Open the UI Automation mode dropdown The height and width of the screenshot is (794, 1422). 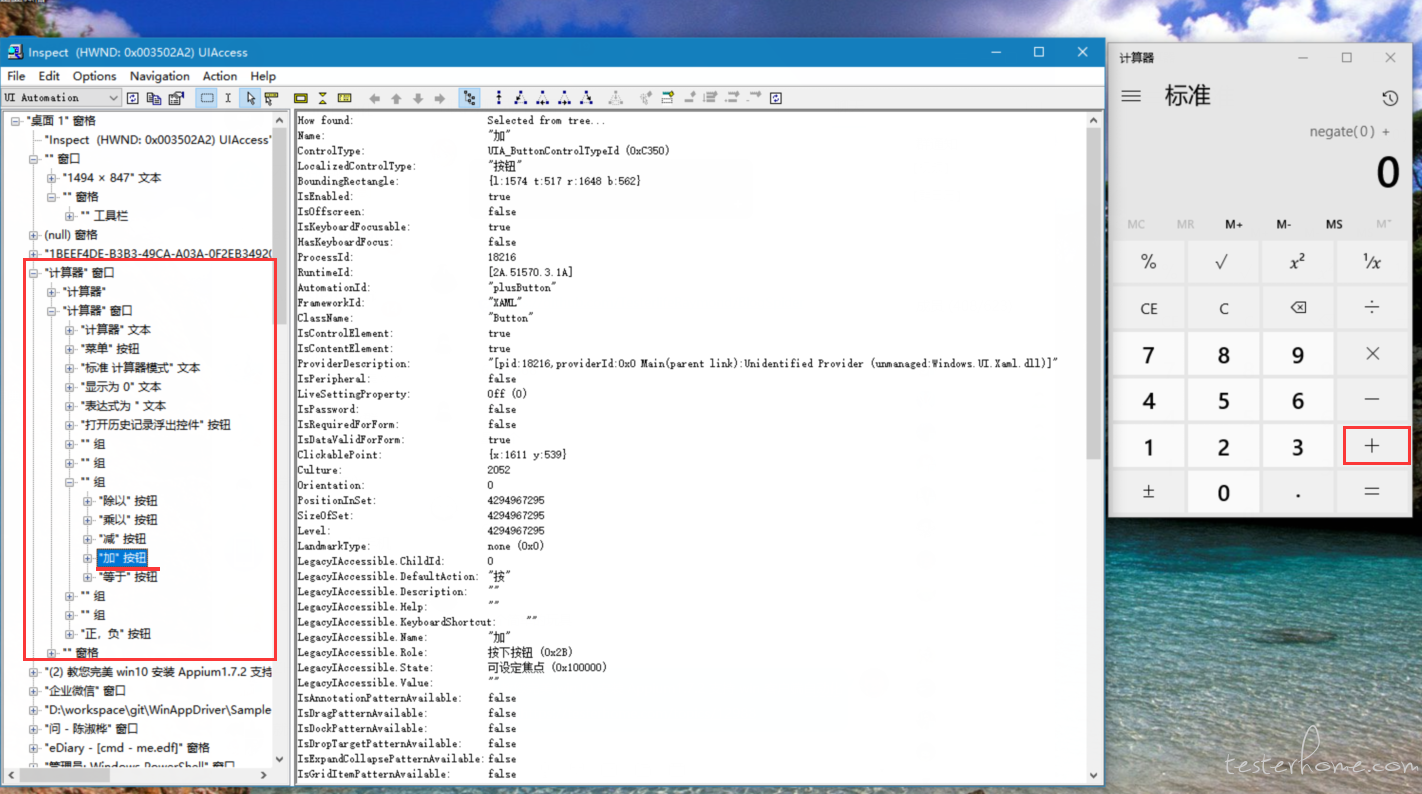114,98
